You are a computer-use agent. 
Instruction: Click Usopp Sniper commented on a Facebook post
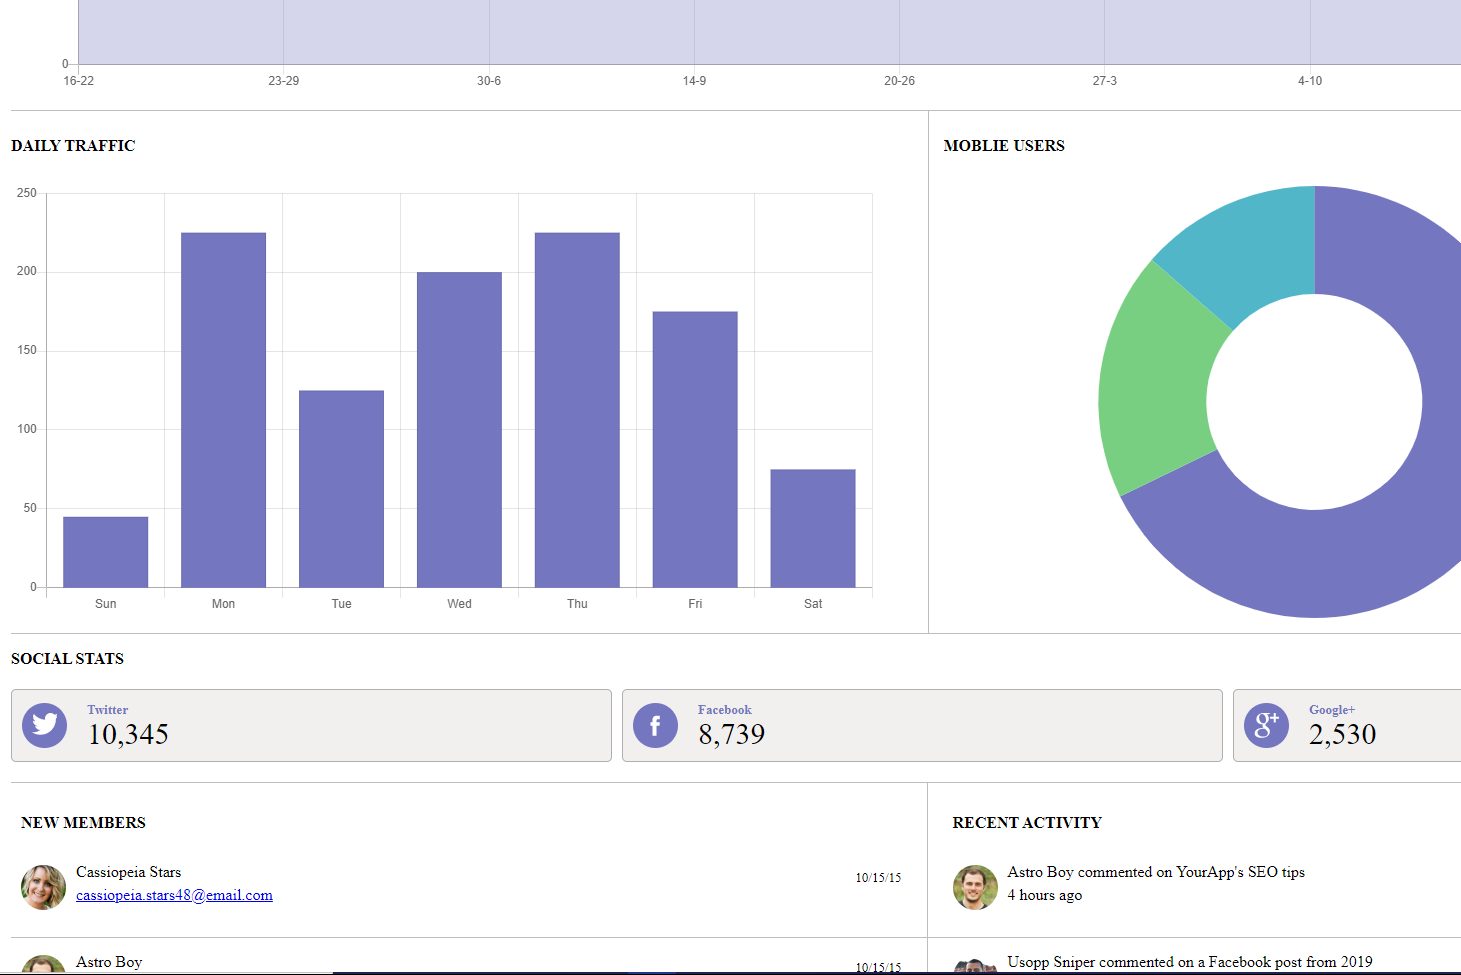1190,962
